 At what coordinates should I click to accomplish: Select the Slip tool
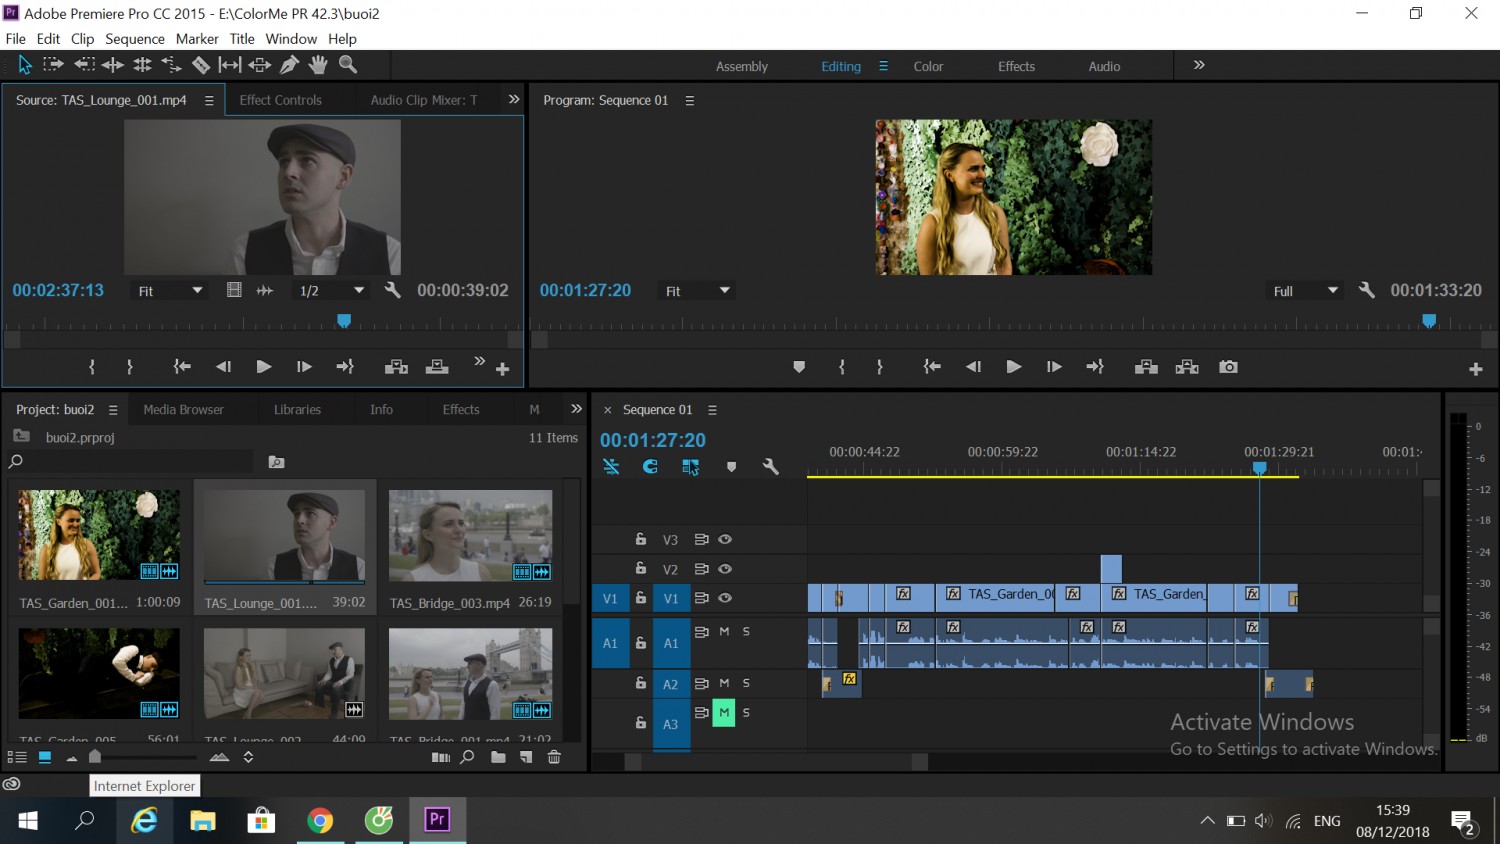[230, 65]
